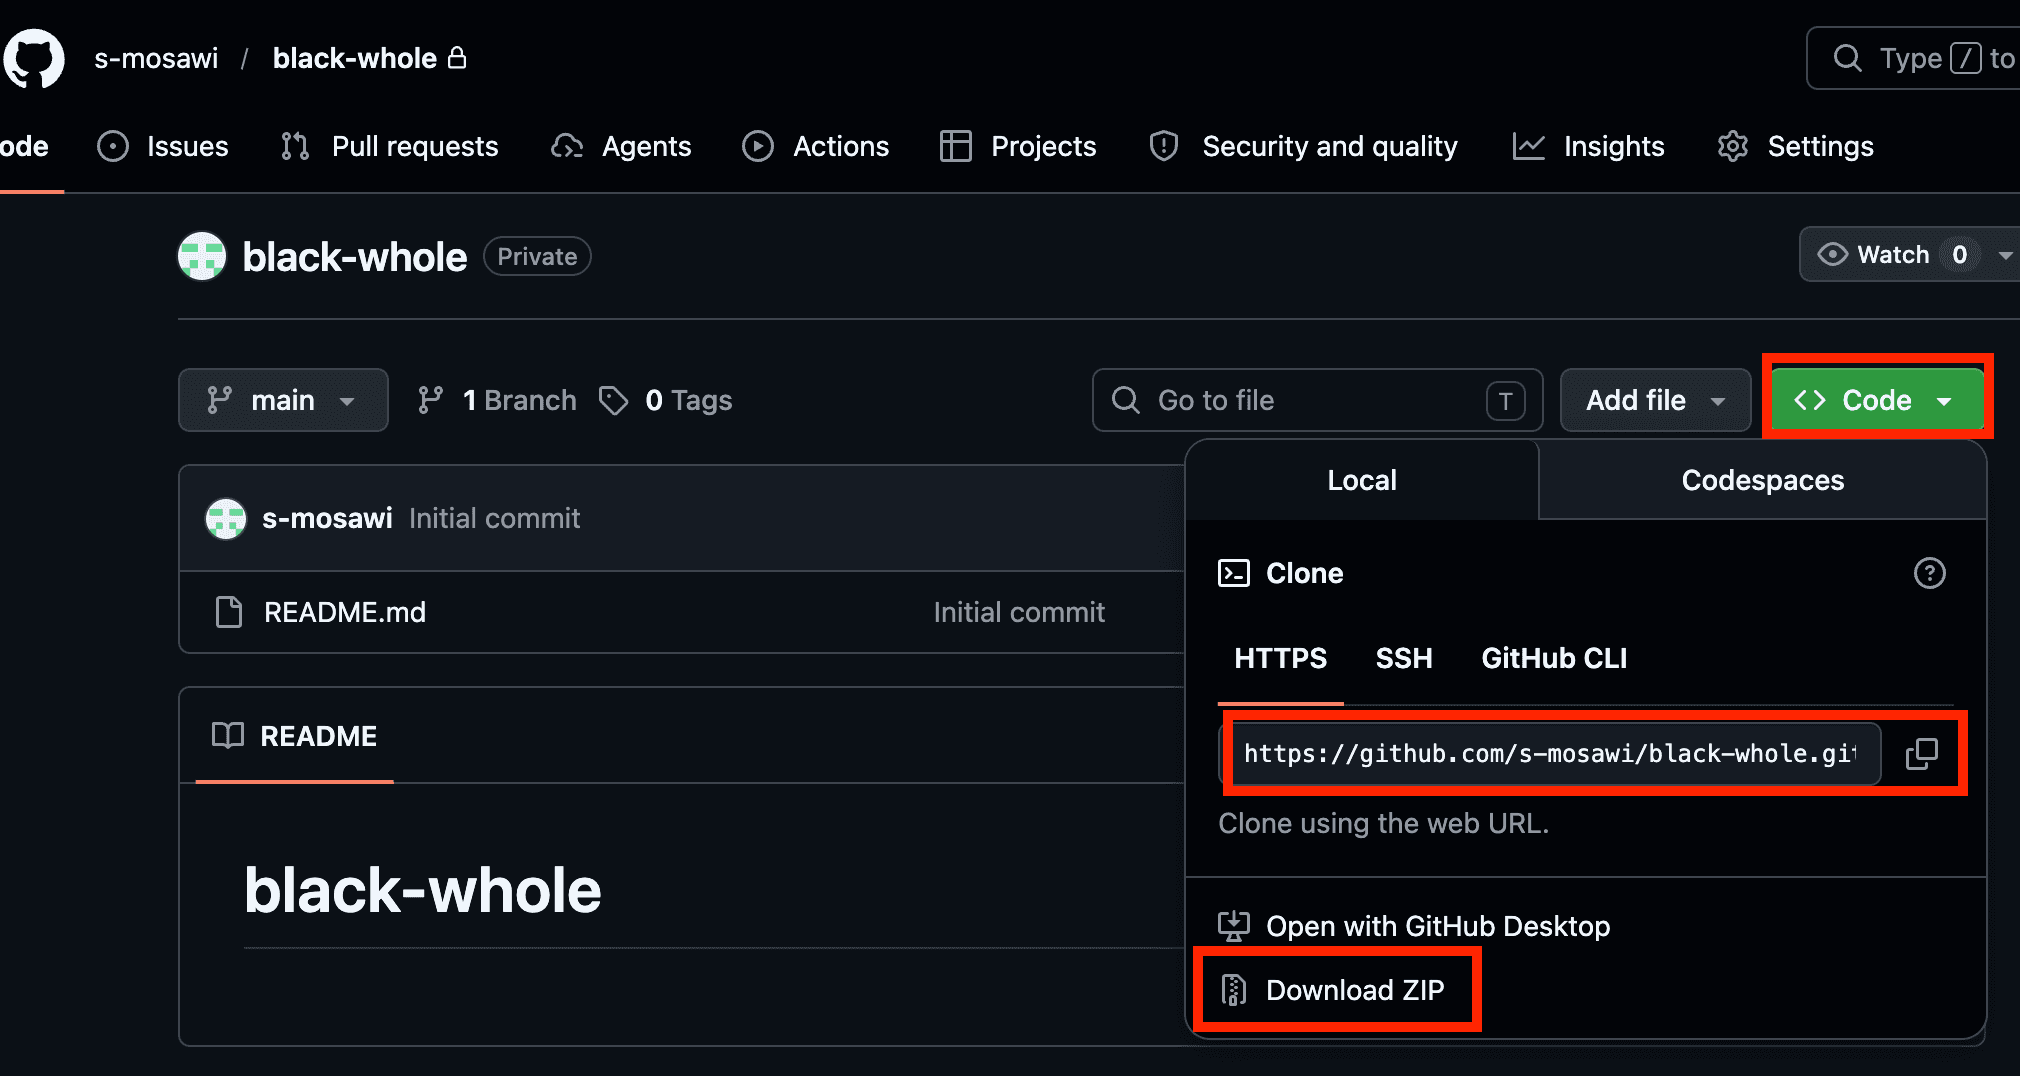This screenshot has width=2020, height=1076.
Task: Open the Projects tab
Action: 1018,146
